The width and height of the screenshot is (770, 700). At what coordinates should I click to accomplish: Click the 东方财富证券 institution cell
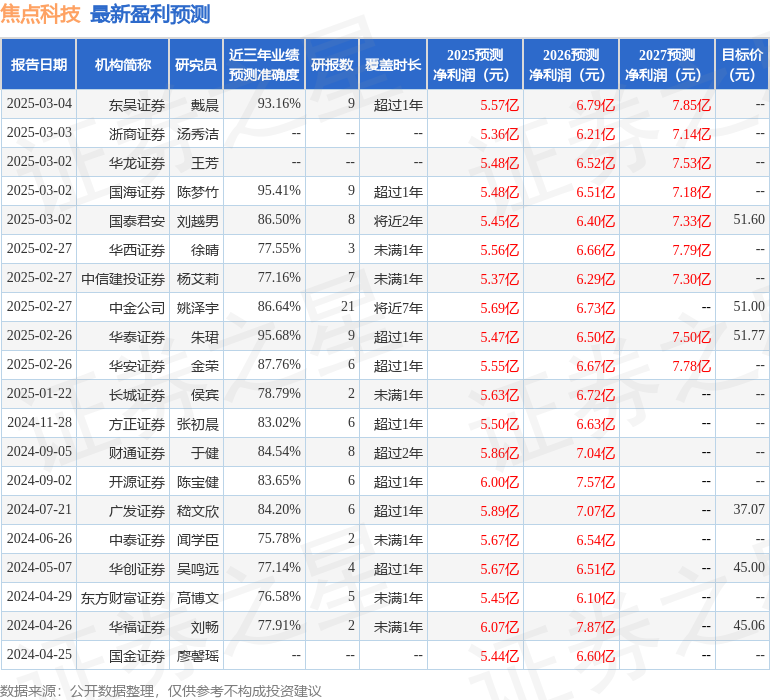pyautogui.click(x=123, y=598)
